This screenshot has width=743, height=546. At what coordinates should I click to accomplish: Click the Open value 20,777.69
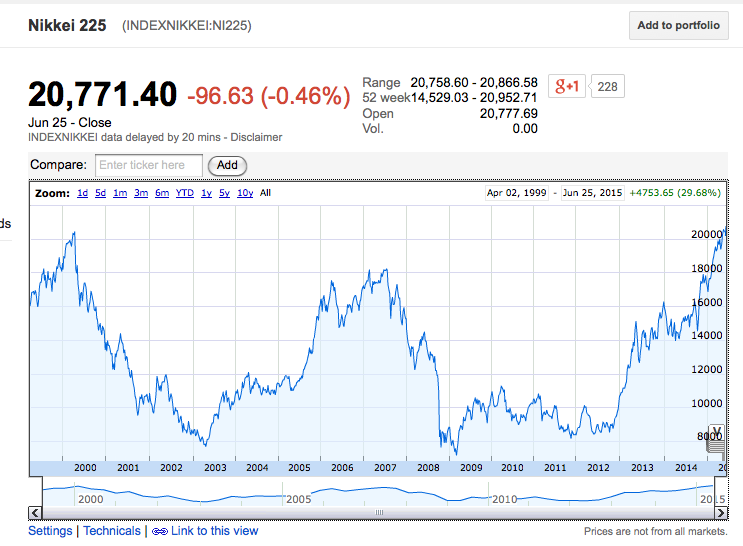coord(508,114)
